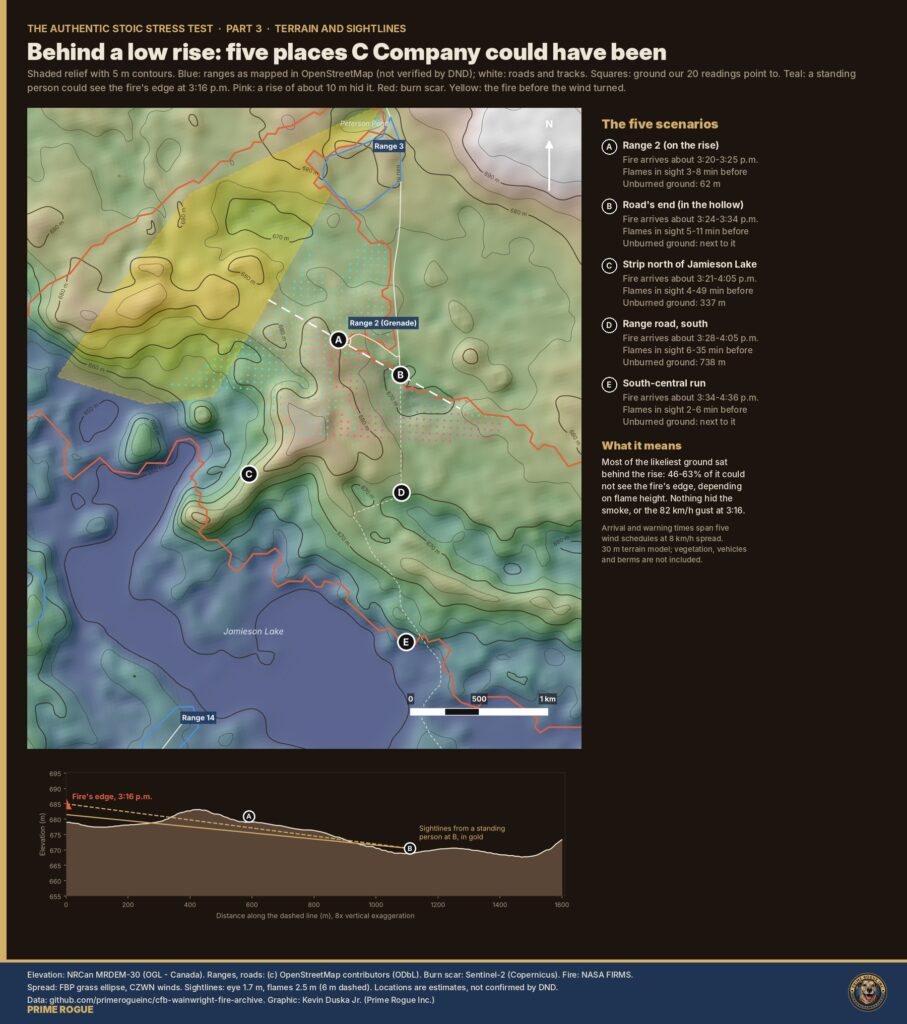Click marker A on the elevation profile
This screenshot has width=907, height=1024.
click(x=249, y=816)
